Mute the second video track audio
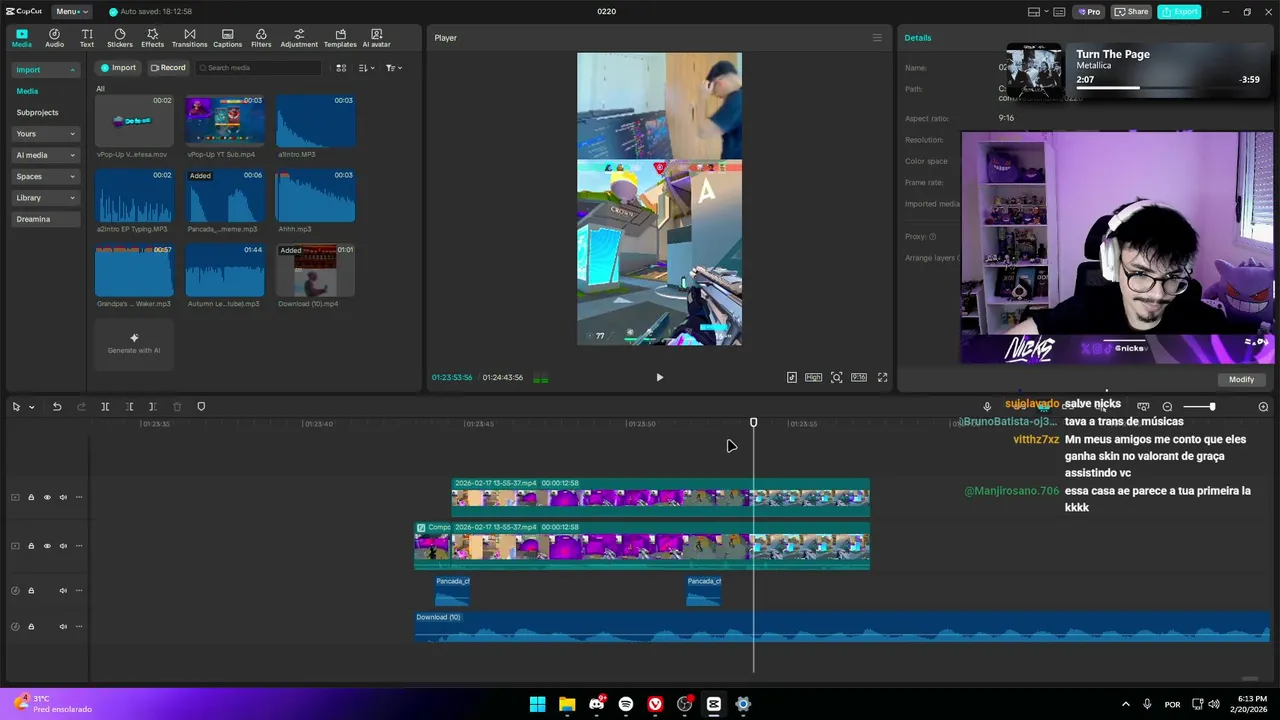Image resolution: width=1280 pixels, height=720 pixels. 63,546
